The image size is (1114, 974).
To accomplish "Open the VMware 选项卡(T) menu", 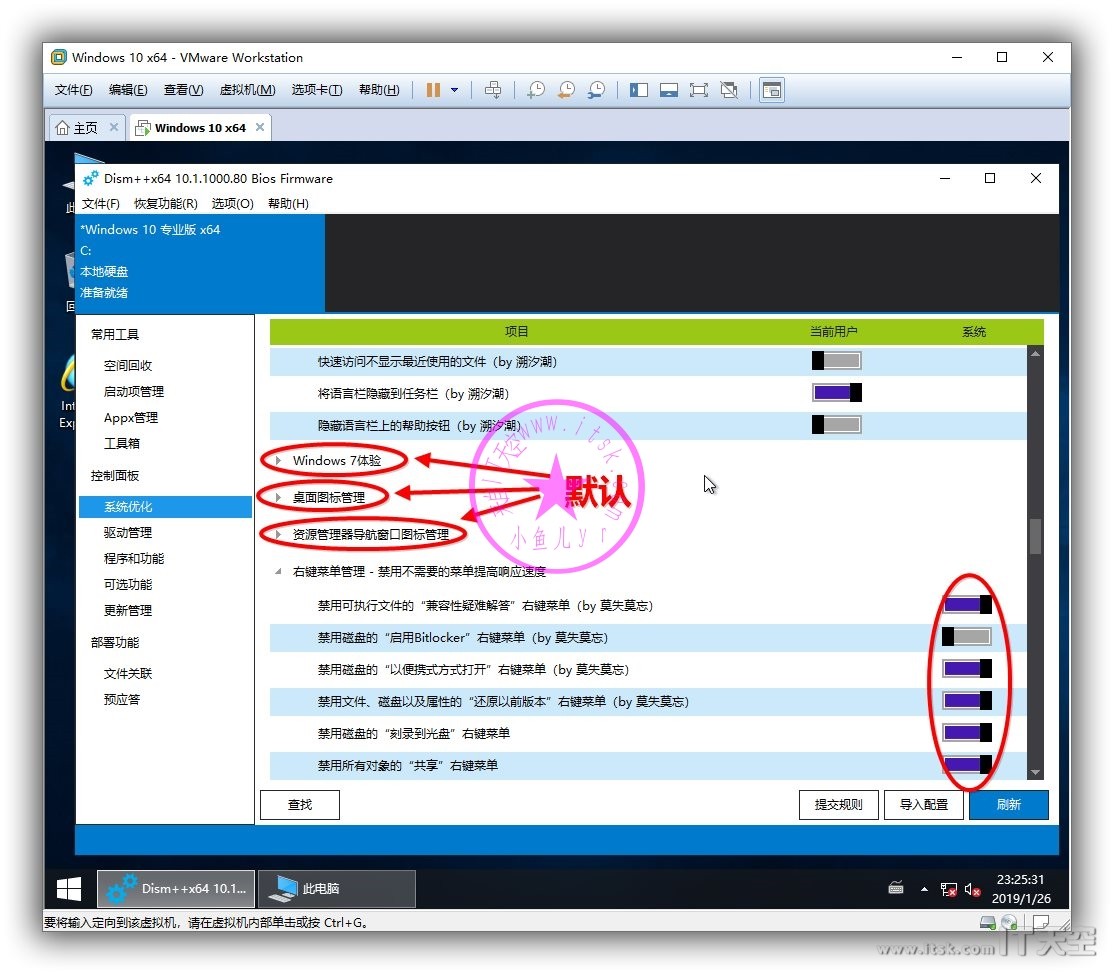I will 317,90.
